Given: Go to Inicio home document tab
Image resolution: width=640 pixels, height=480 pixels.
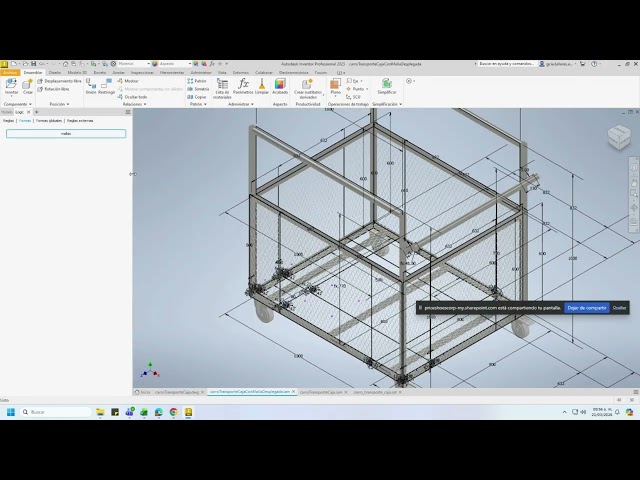Looking at the screenshot, I should 143,392.
